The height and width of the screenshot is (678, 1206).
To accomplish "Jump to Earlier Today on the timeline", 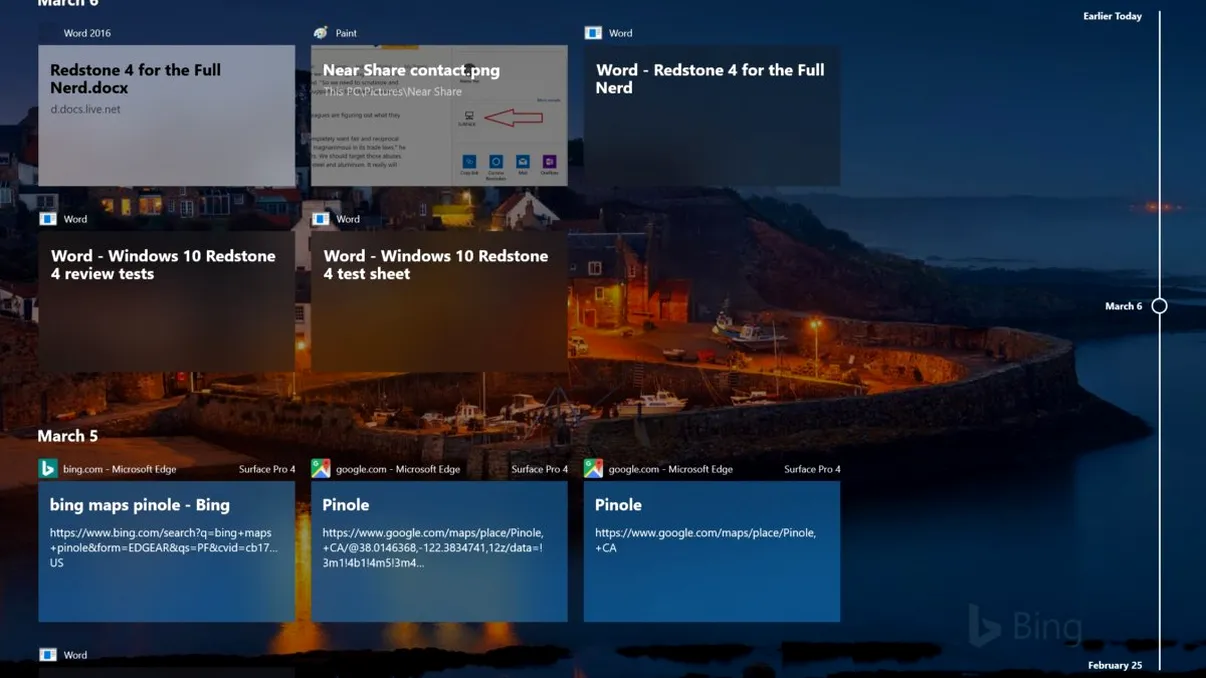I will coord(1112,15).
